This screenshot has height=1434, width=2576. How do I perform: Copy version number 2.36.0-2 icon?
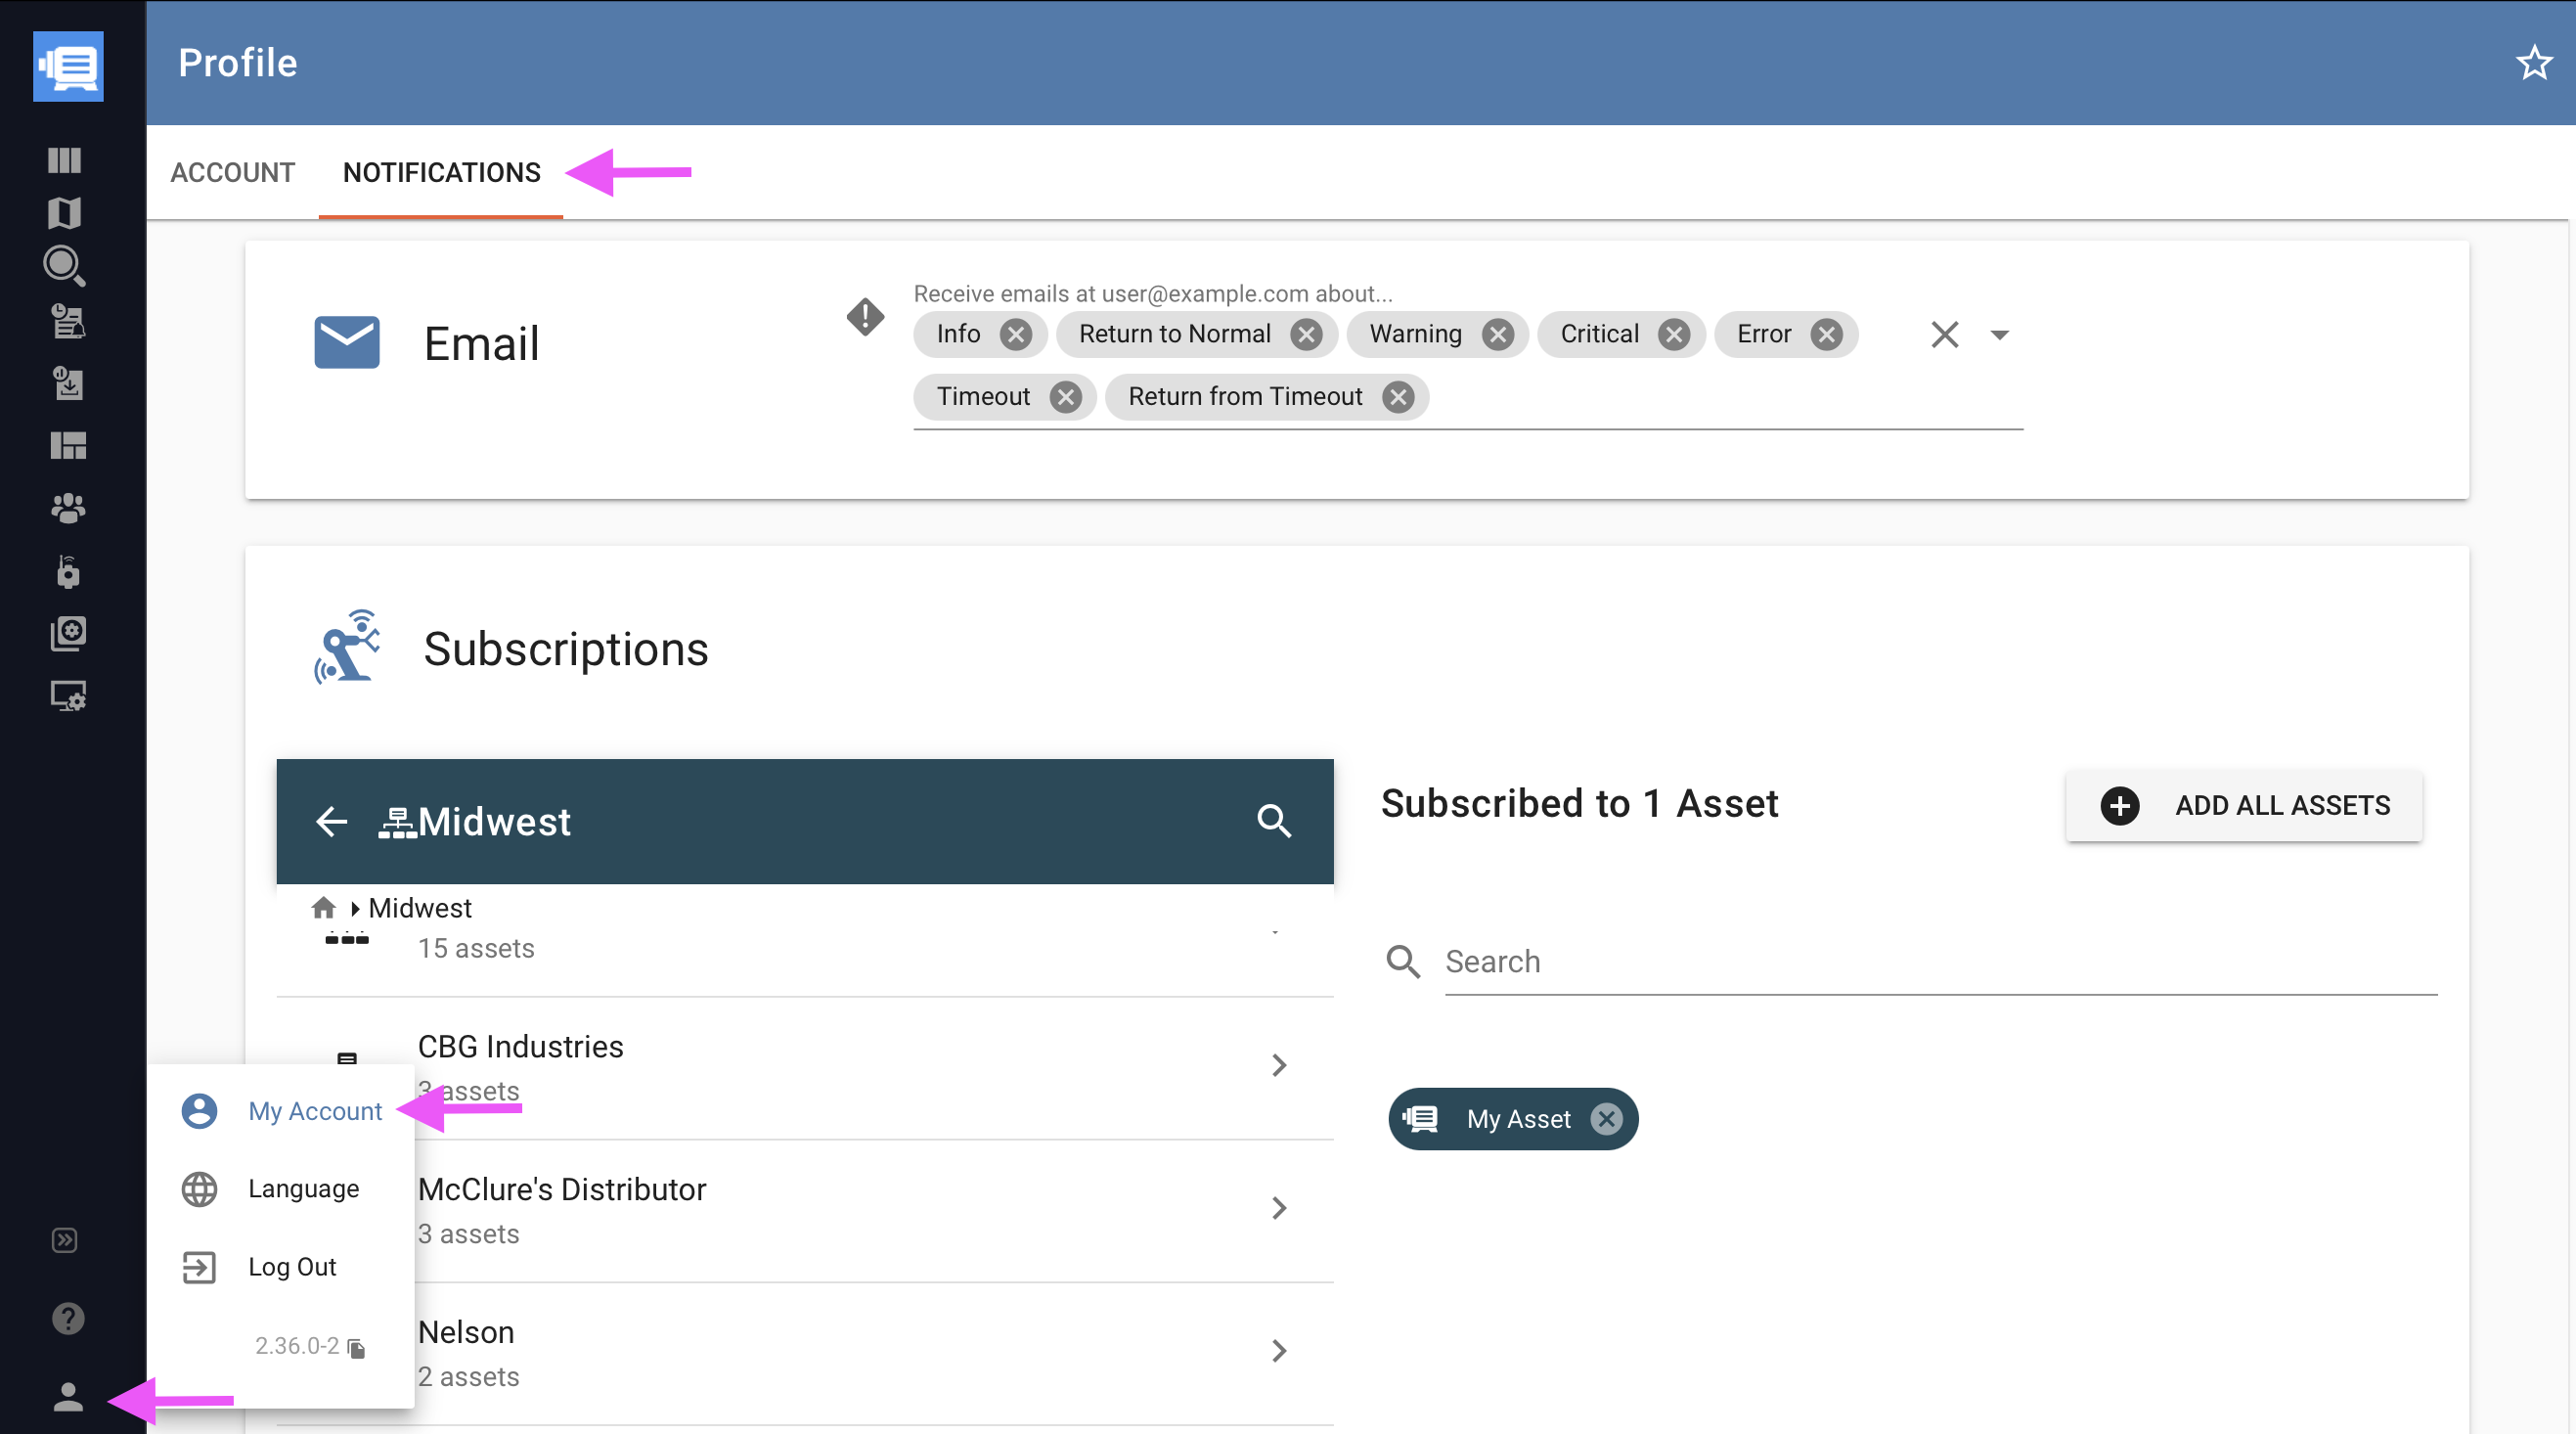pos(357,1349)
